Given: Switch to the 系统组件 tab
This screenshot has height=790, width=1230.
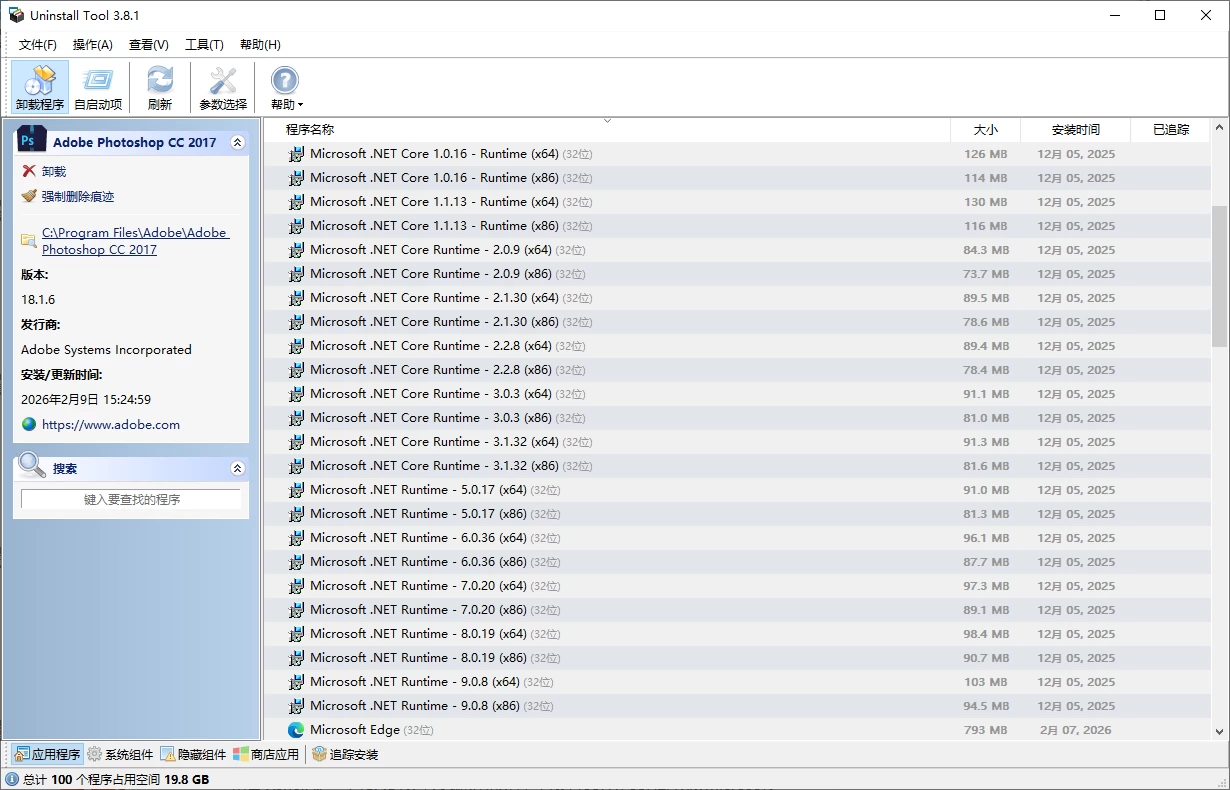Looking at the screenshot, I should [120, 755].
